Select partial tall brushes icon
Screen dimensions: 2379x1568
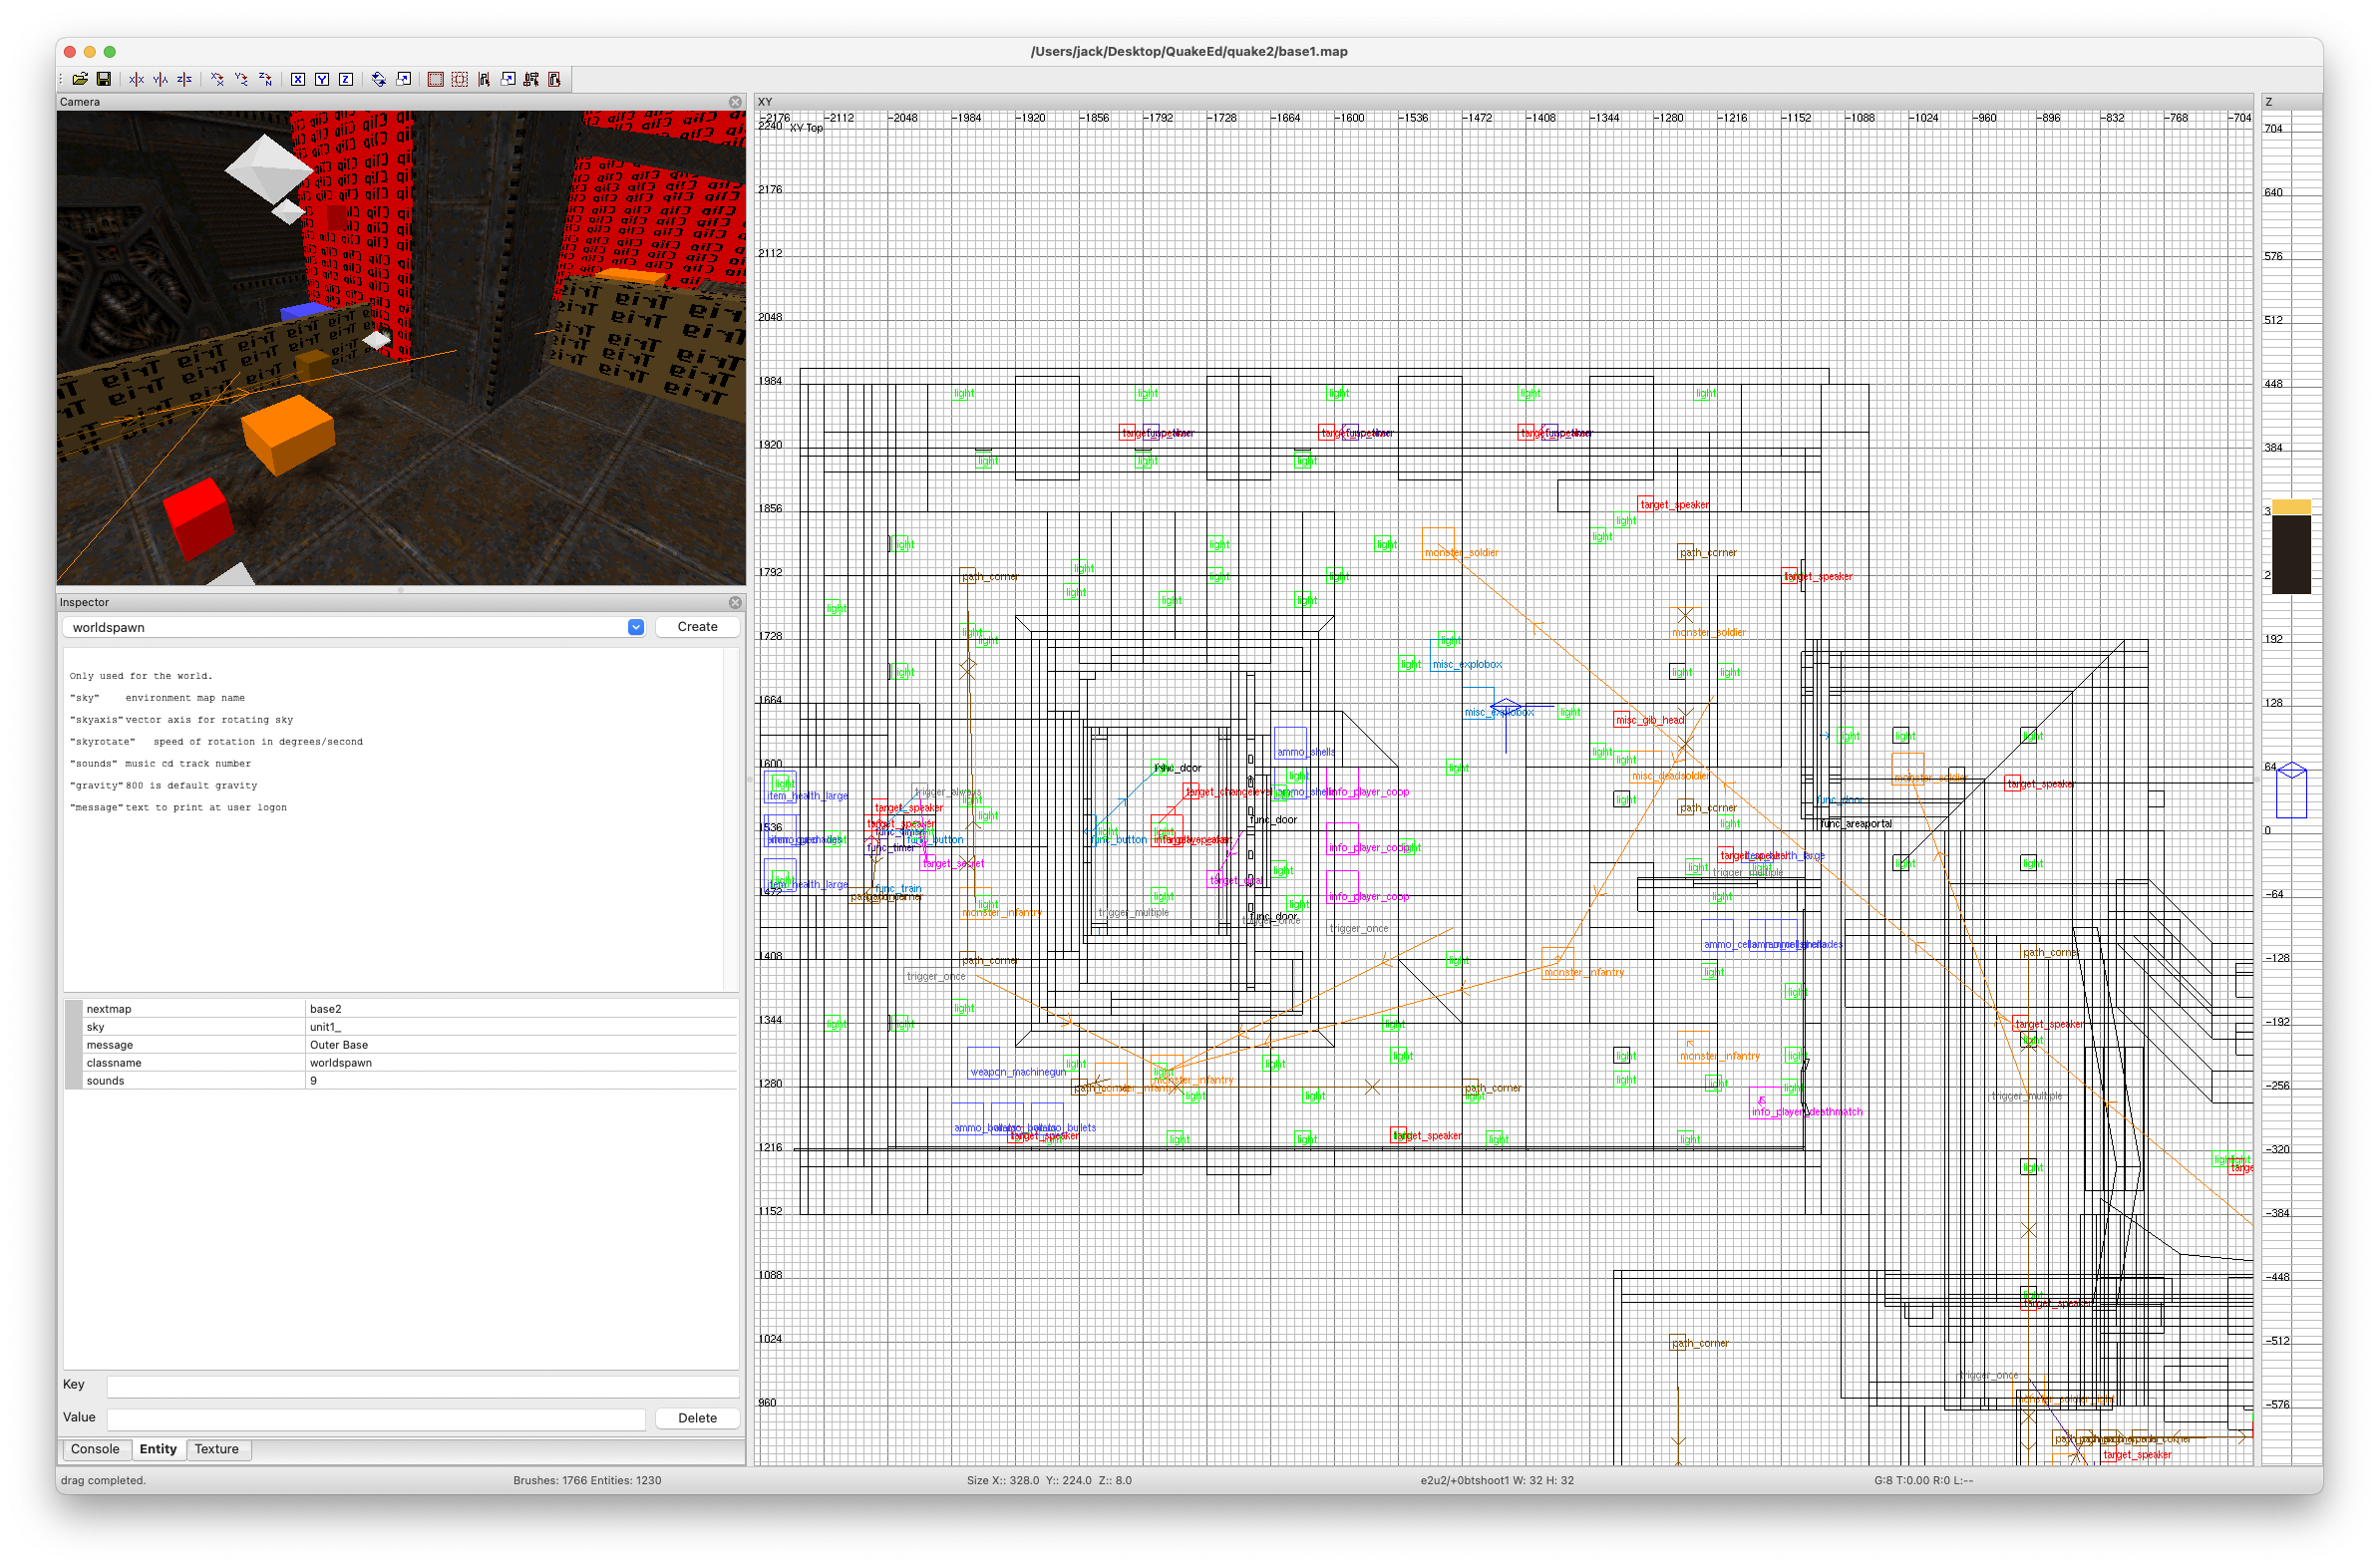484,79
